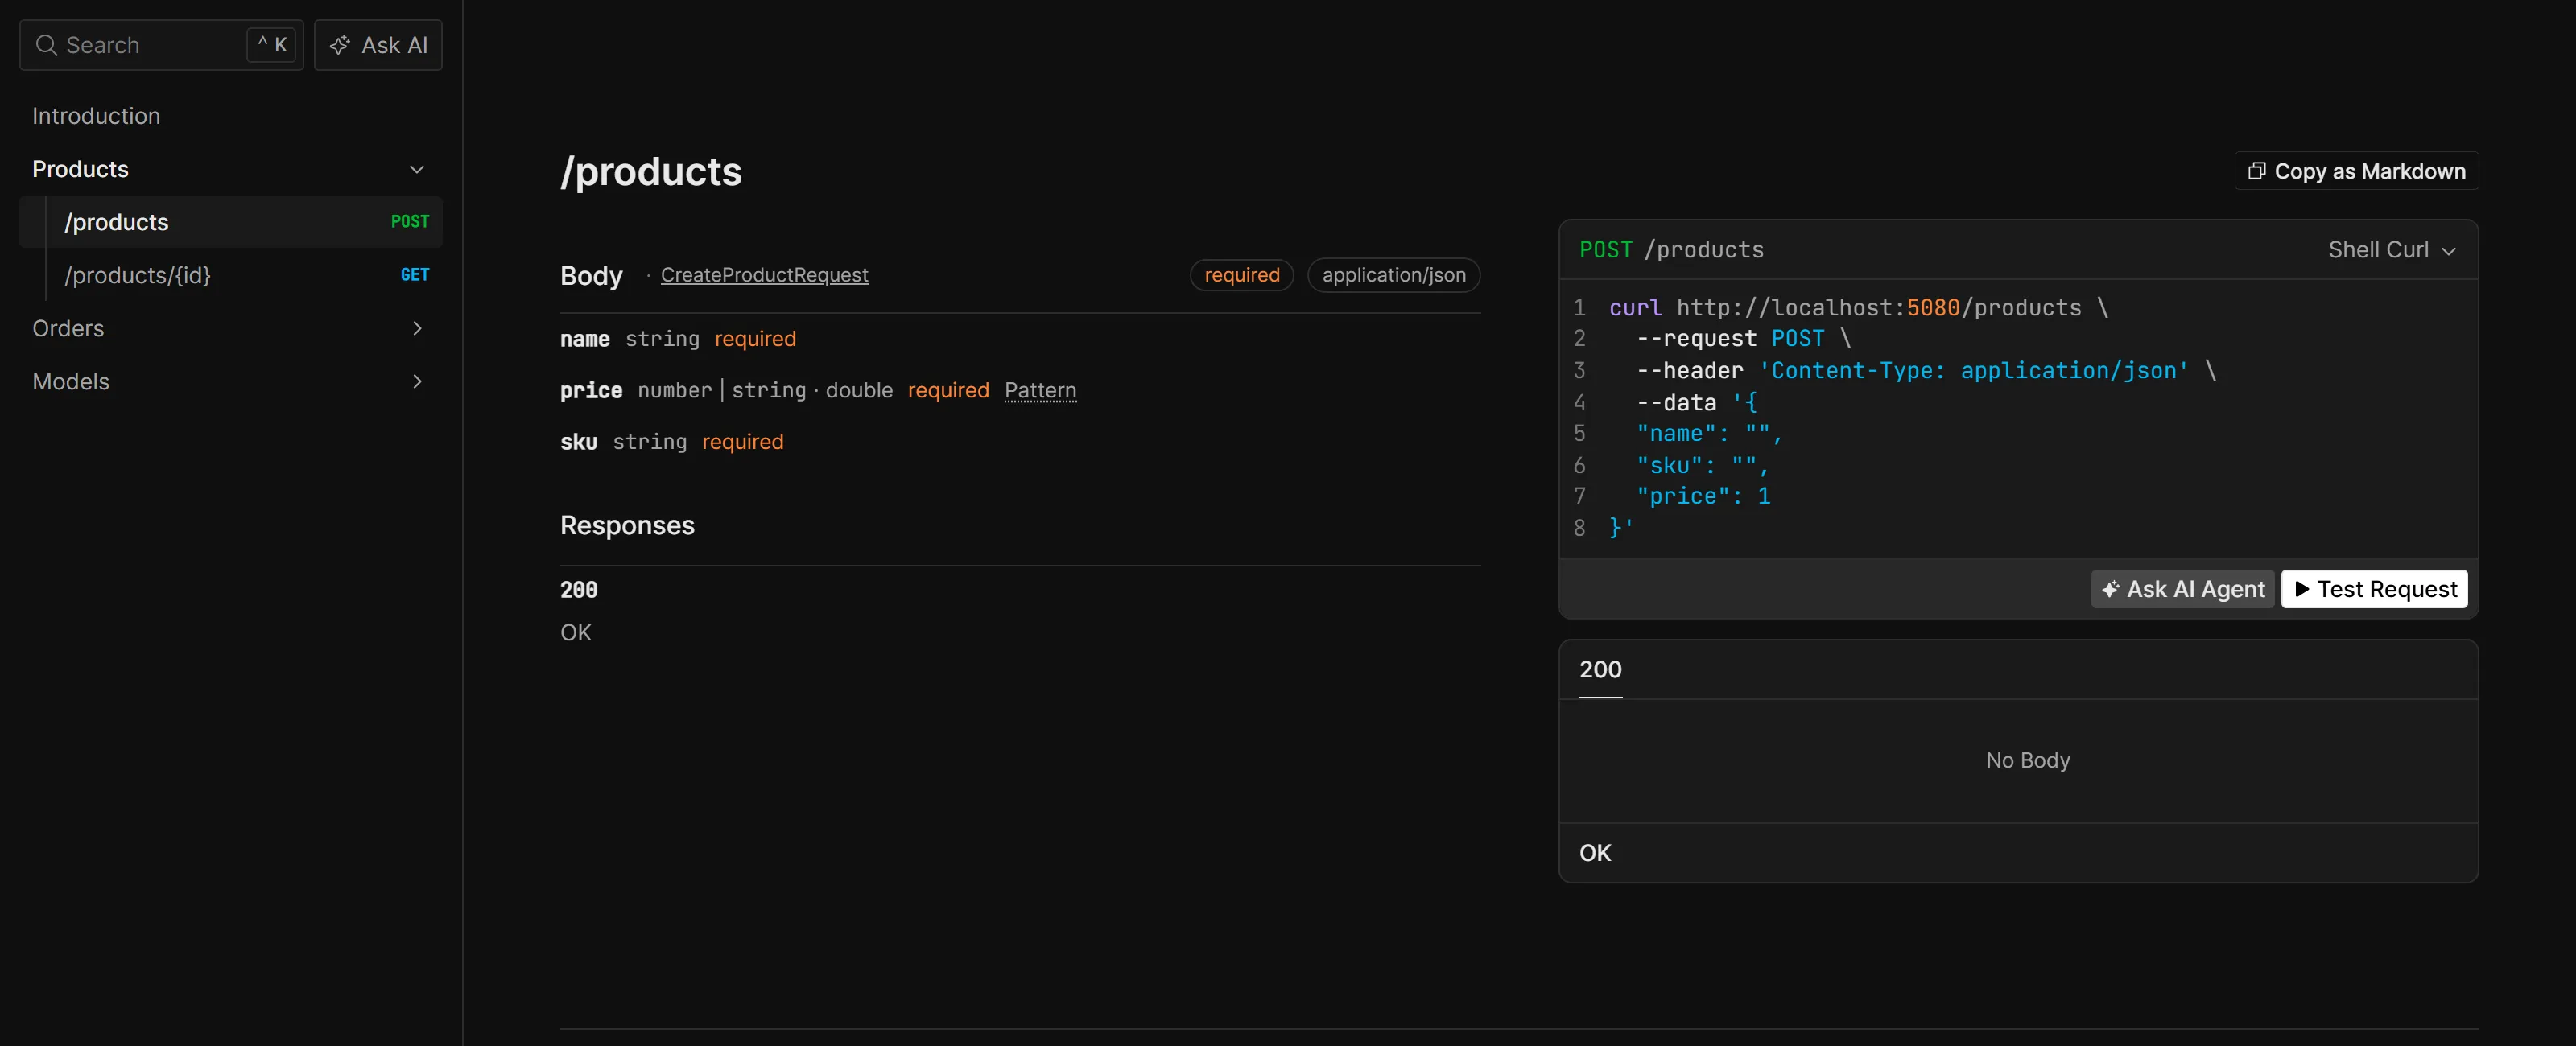Click the price property name
Screen dimensions: 2576x1046
pos(591,390)
